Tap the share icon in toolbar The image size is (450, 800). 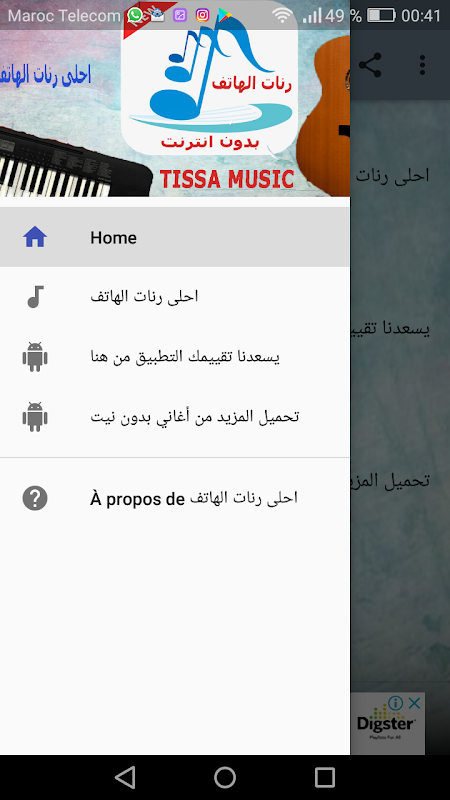[x=370, y=65]
